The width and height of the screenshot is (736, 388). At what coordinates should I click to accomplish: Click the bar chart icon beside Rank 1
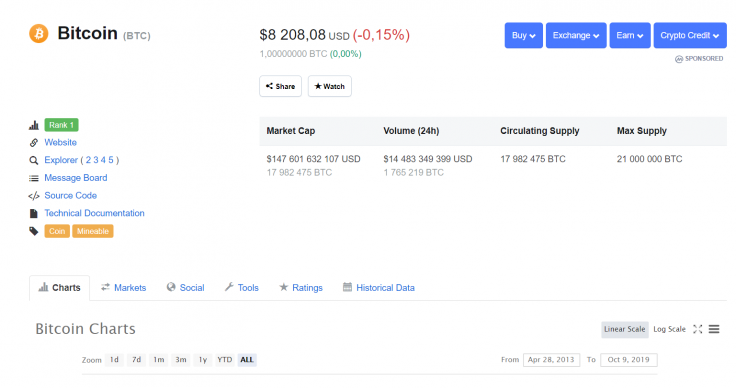[34, 125]
